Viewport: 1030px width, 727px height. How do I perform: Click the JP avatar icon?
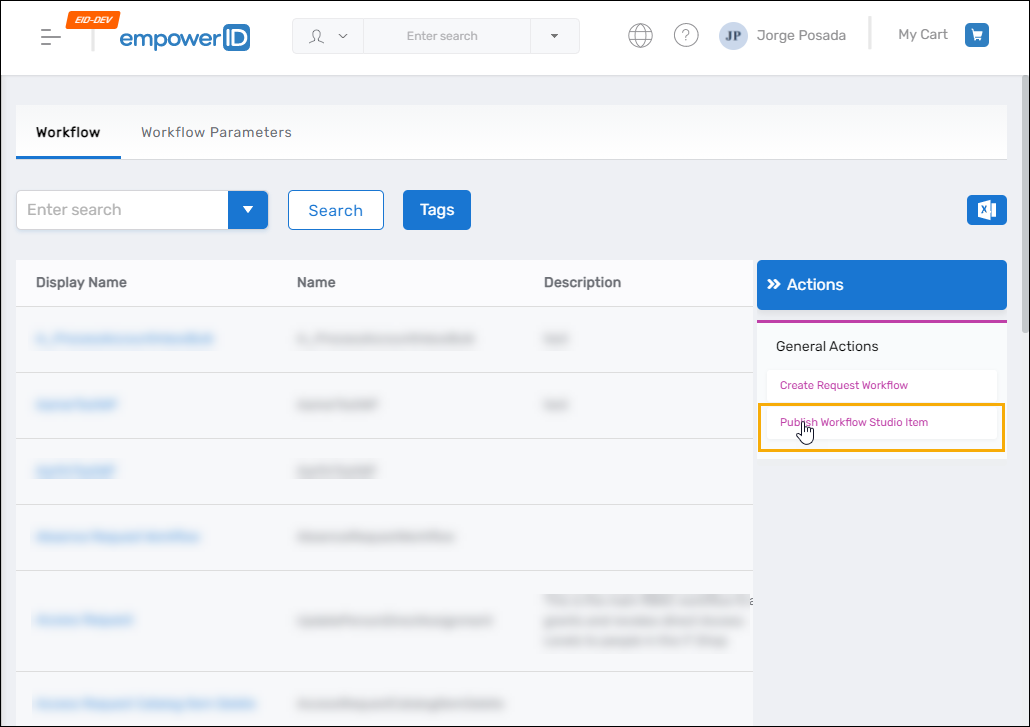coord(733,35)
